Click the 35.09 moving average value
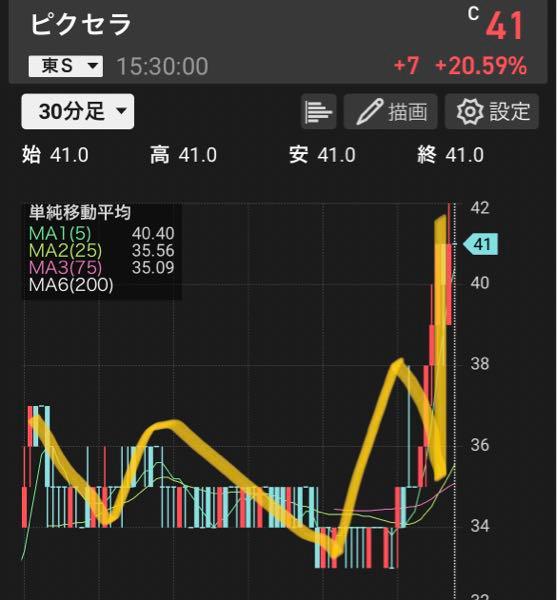Viewport: 557px width, 600px height. click(153, 267)
